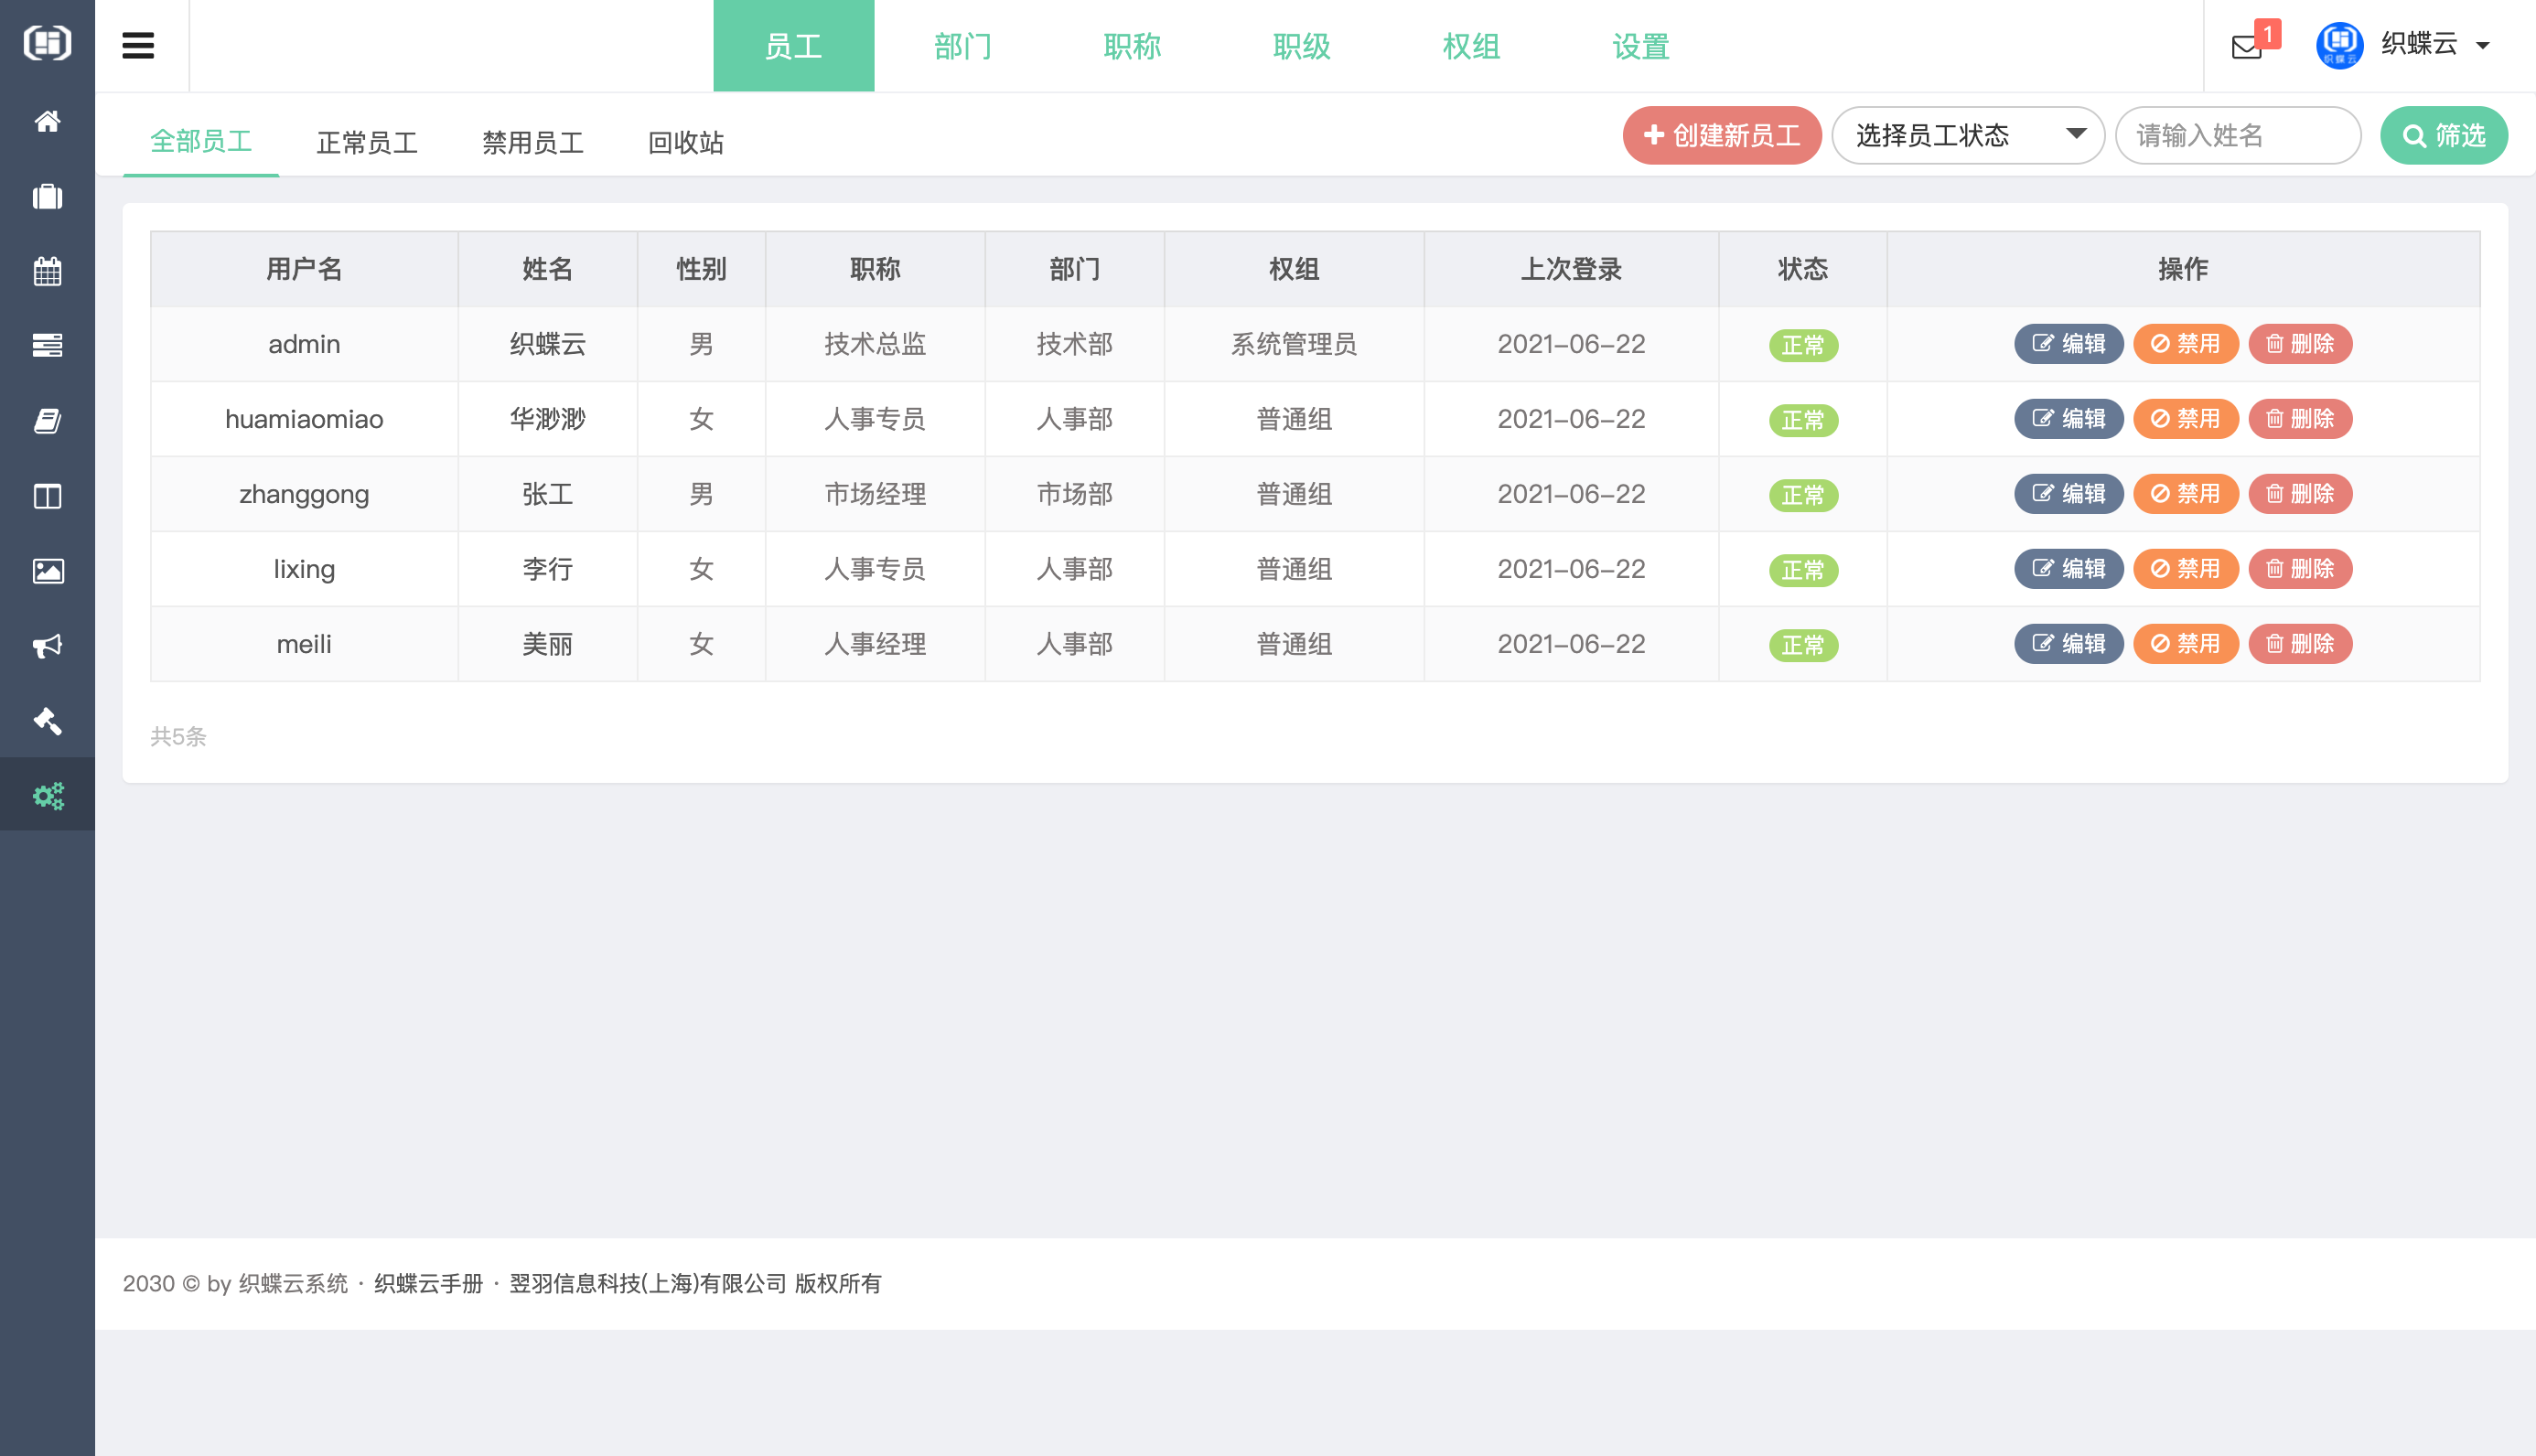Click the name search input field
The height and width of the screenshot is (1456, 2536).
(2237, 135)
